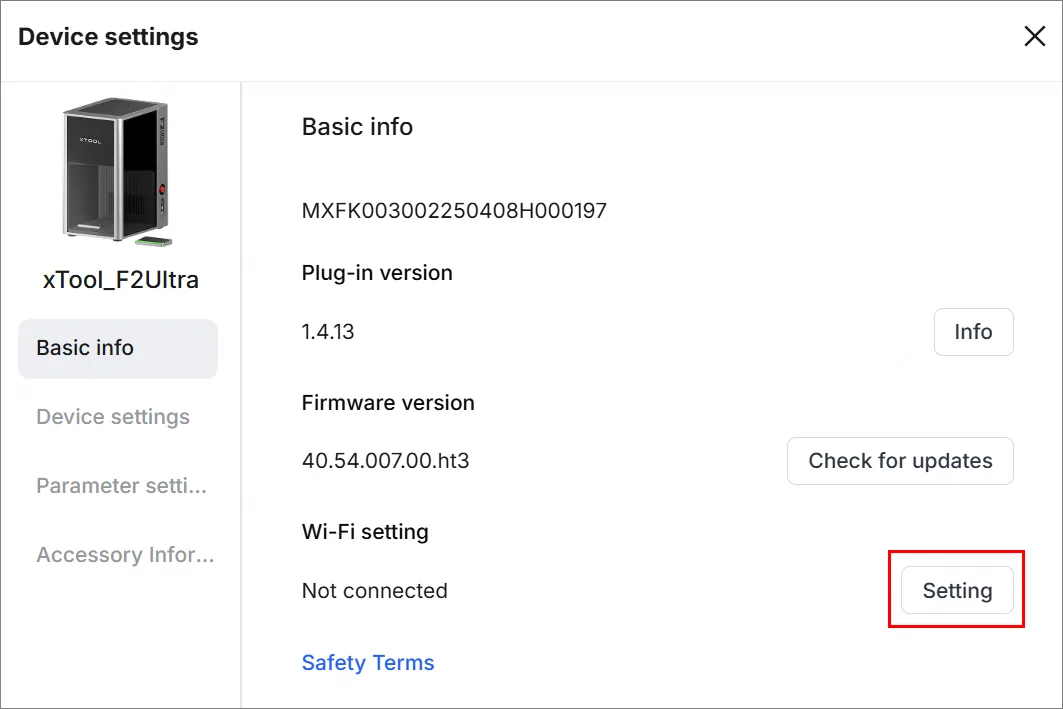
Task: Click the Plug-in version label
Action: pos(377,272)
